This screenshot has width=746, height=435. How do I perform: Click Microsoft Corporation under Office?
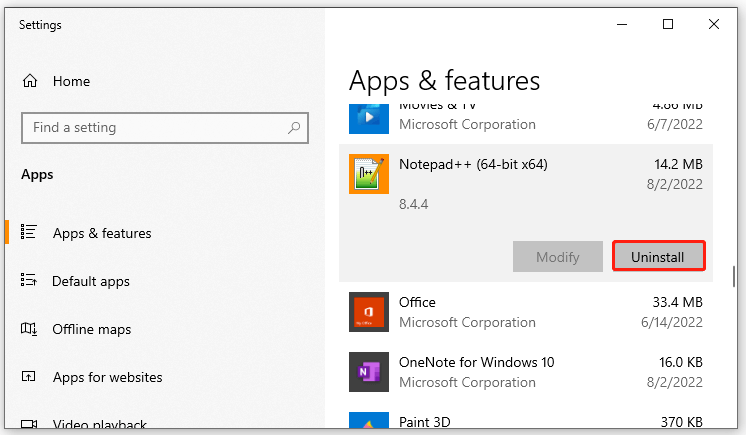coord(467,322)
